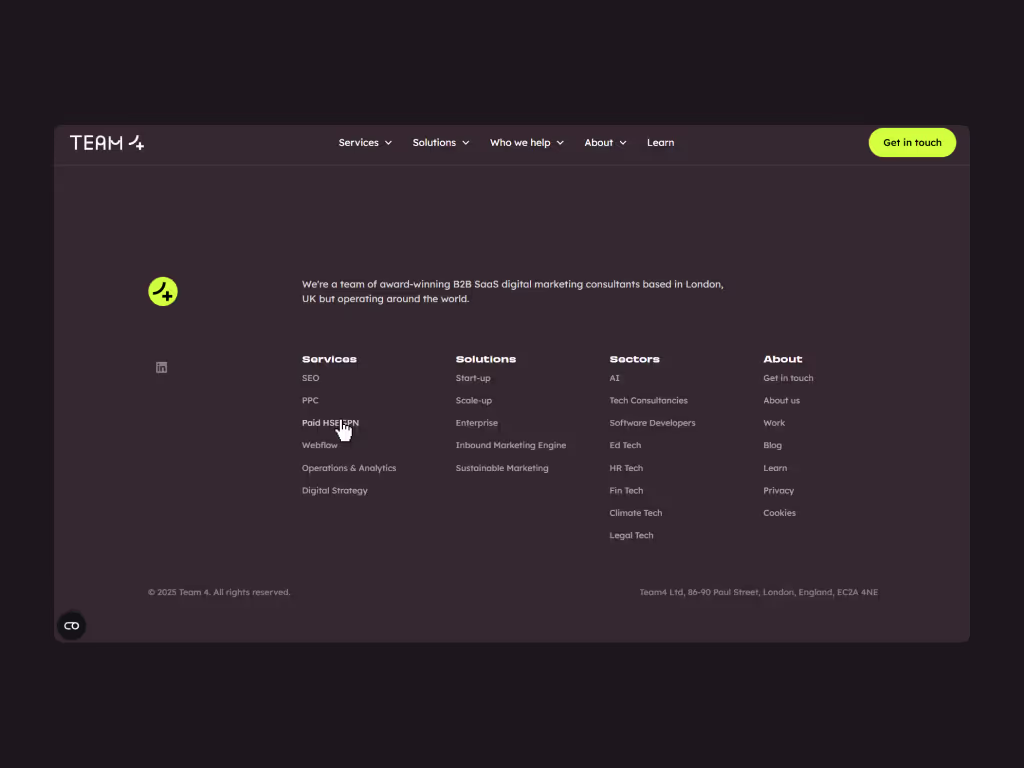Viewport: 1024px width, 768px height.
Task: Open the Who we help dropdown
Action: click(527, 142)
